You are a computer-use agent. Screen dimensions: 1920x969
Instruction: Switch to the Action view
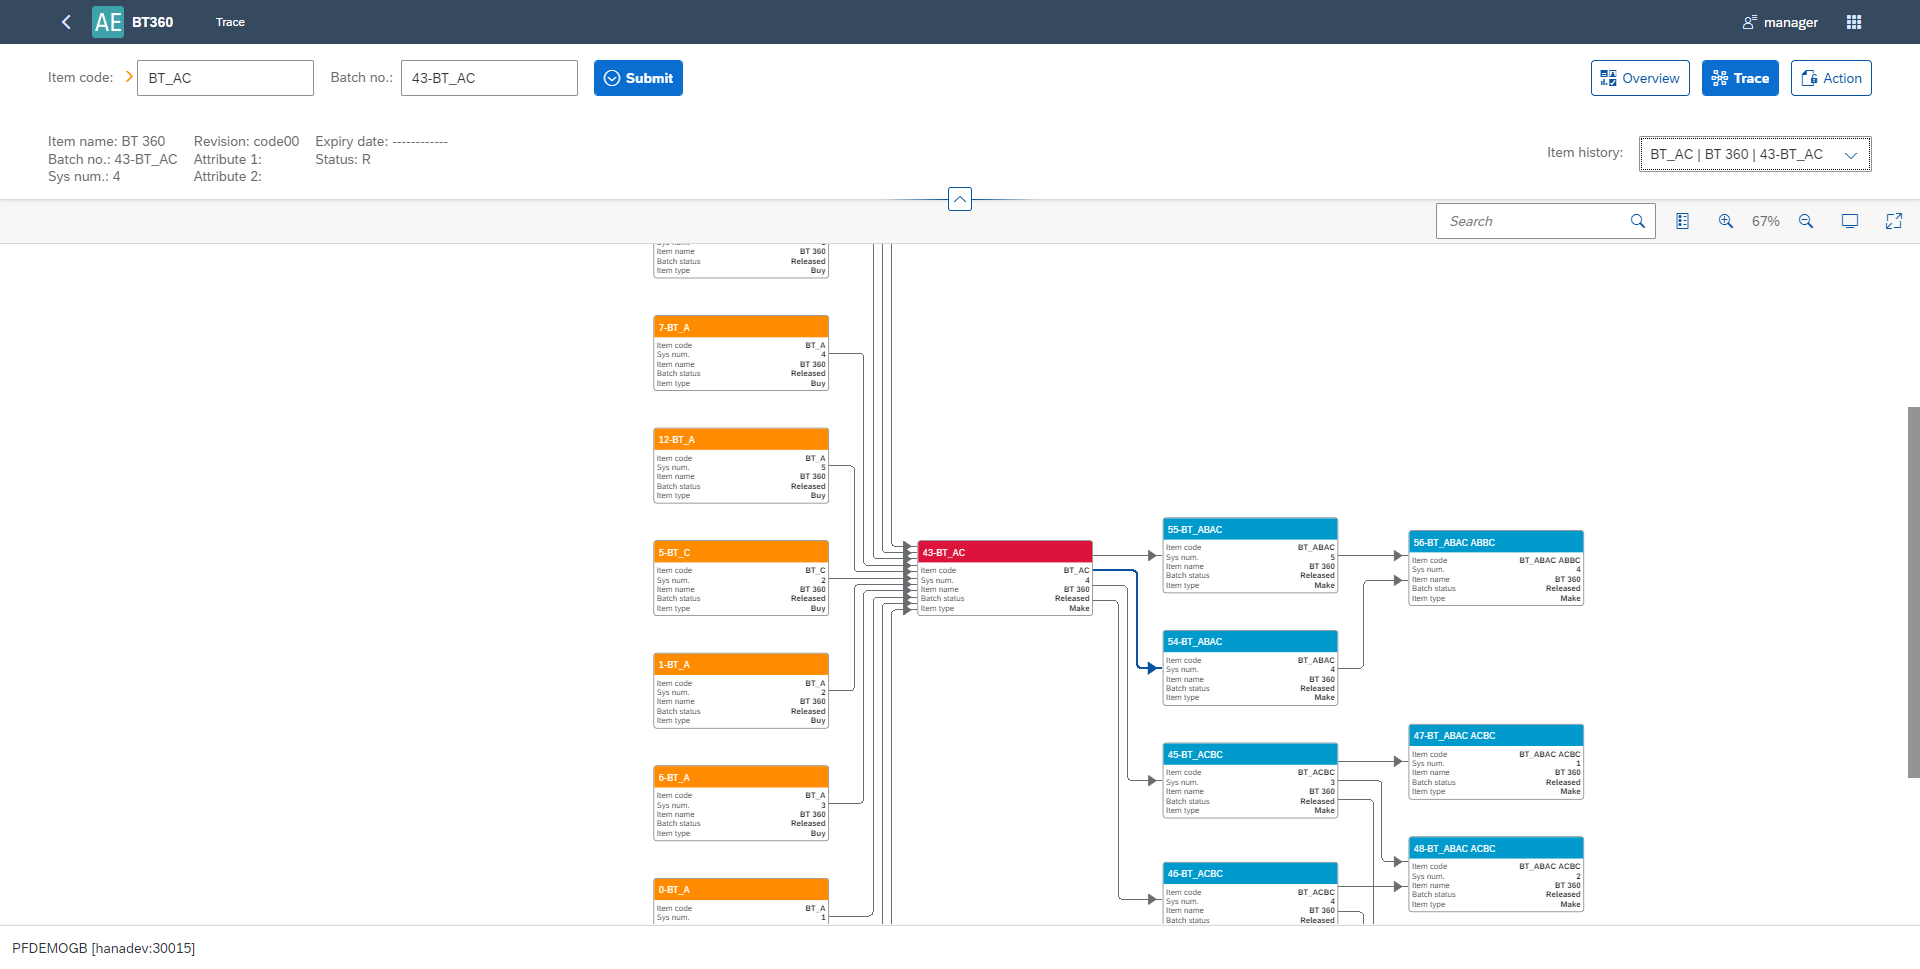click(1830, 77)
